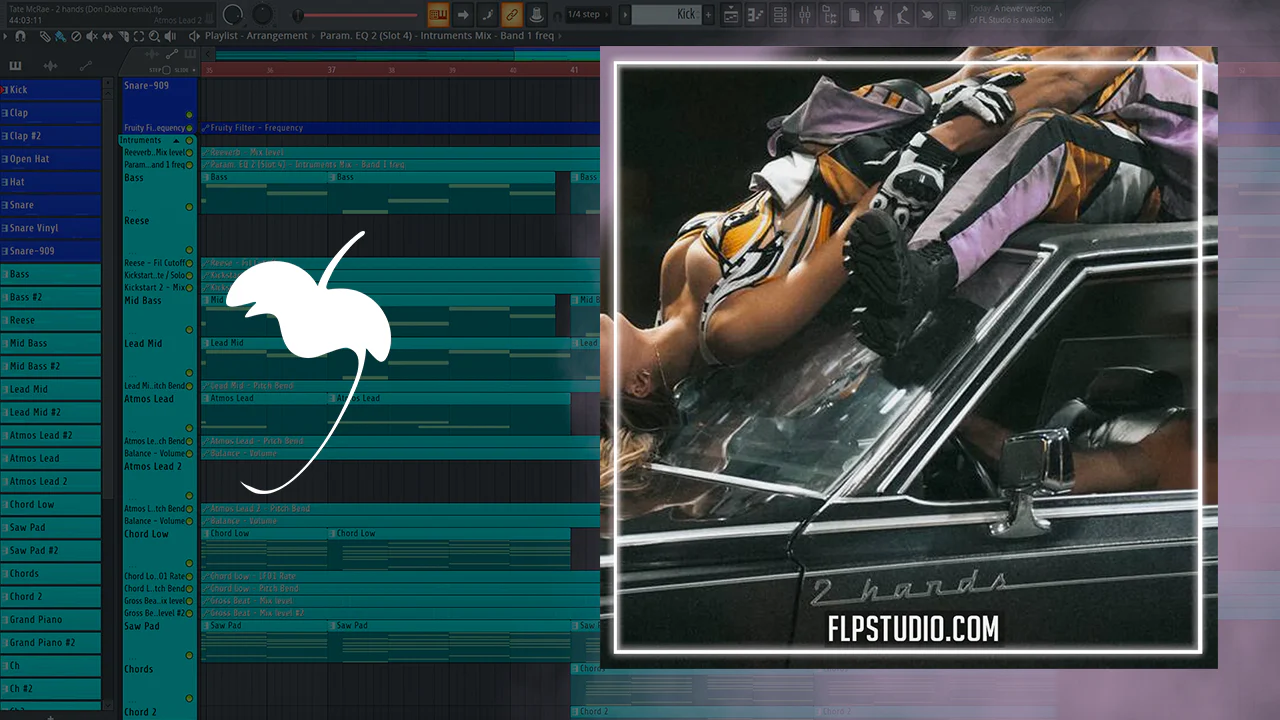The image size is (1280, 720).
Task: Toggle the playlist magnet snap icon
Action: coord(20,36)
